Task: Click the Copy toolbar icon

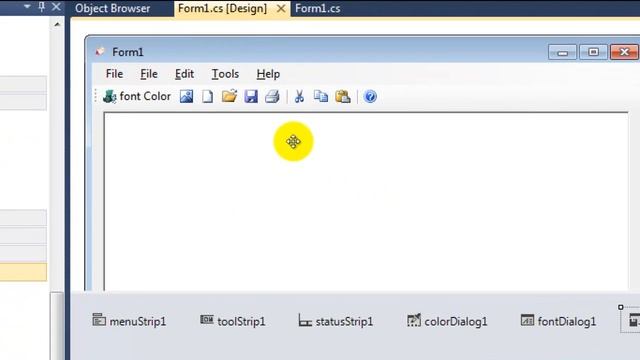Action: tap(321, 96)
